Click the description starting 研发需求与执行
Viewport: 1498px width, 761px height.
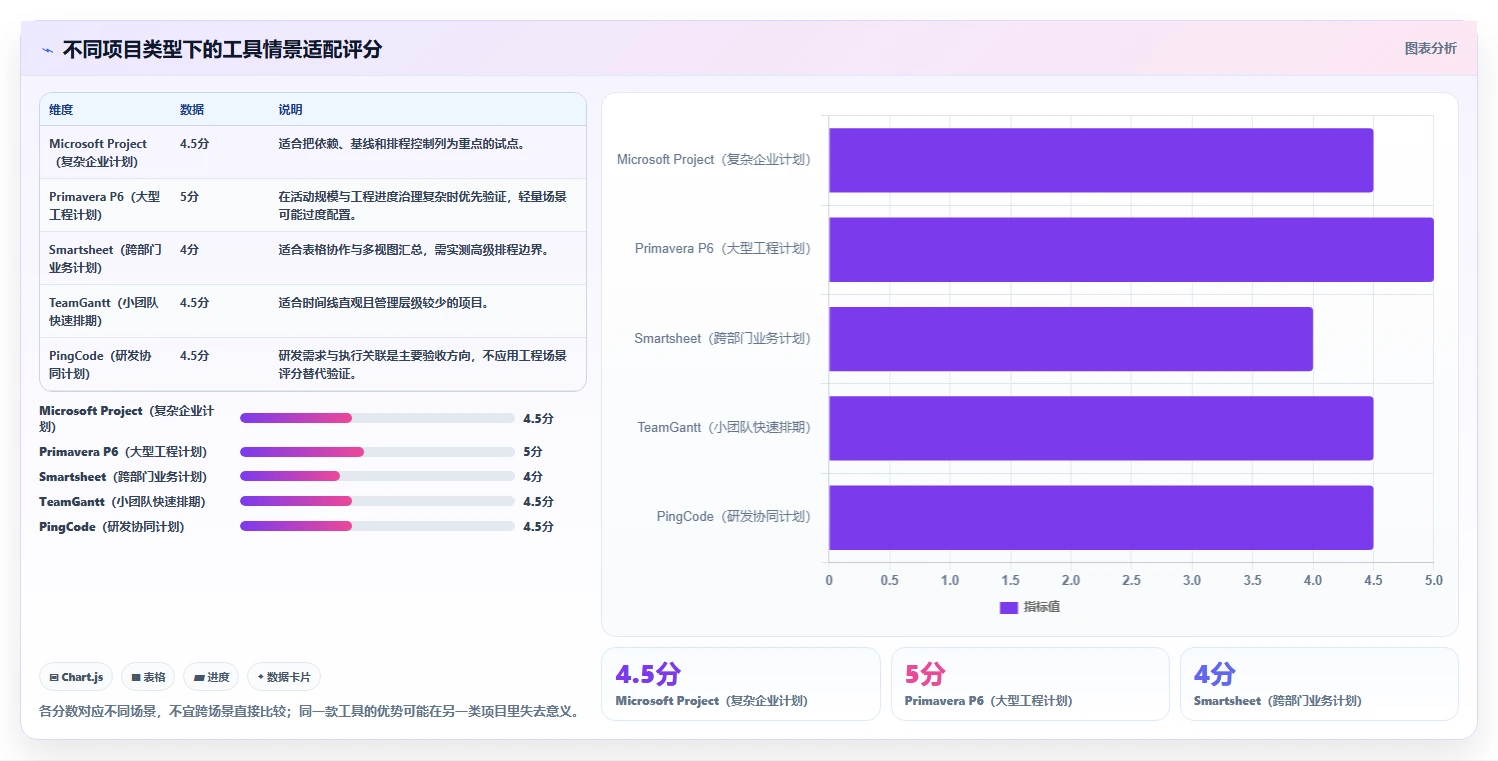(x=423, y=364)
